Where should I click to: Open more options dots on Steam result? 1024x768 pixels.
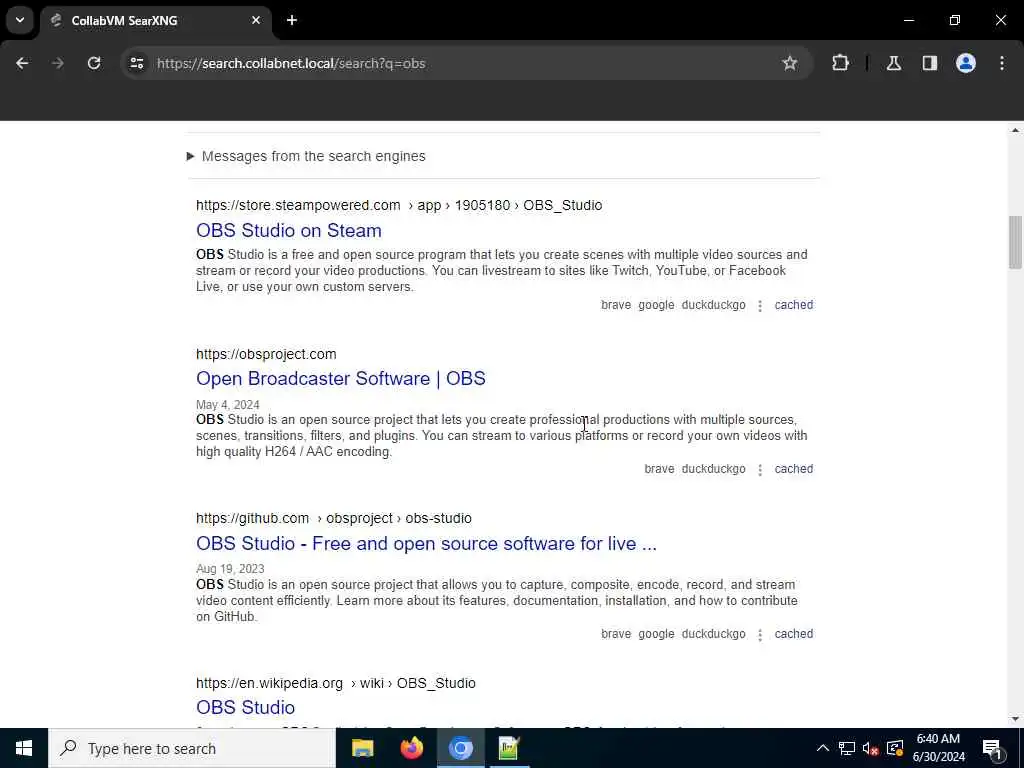760,306
